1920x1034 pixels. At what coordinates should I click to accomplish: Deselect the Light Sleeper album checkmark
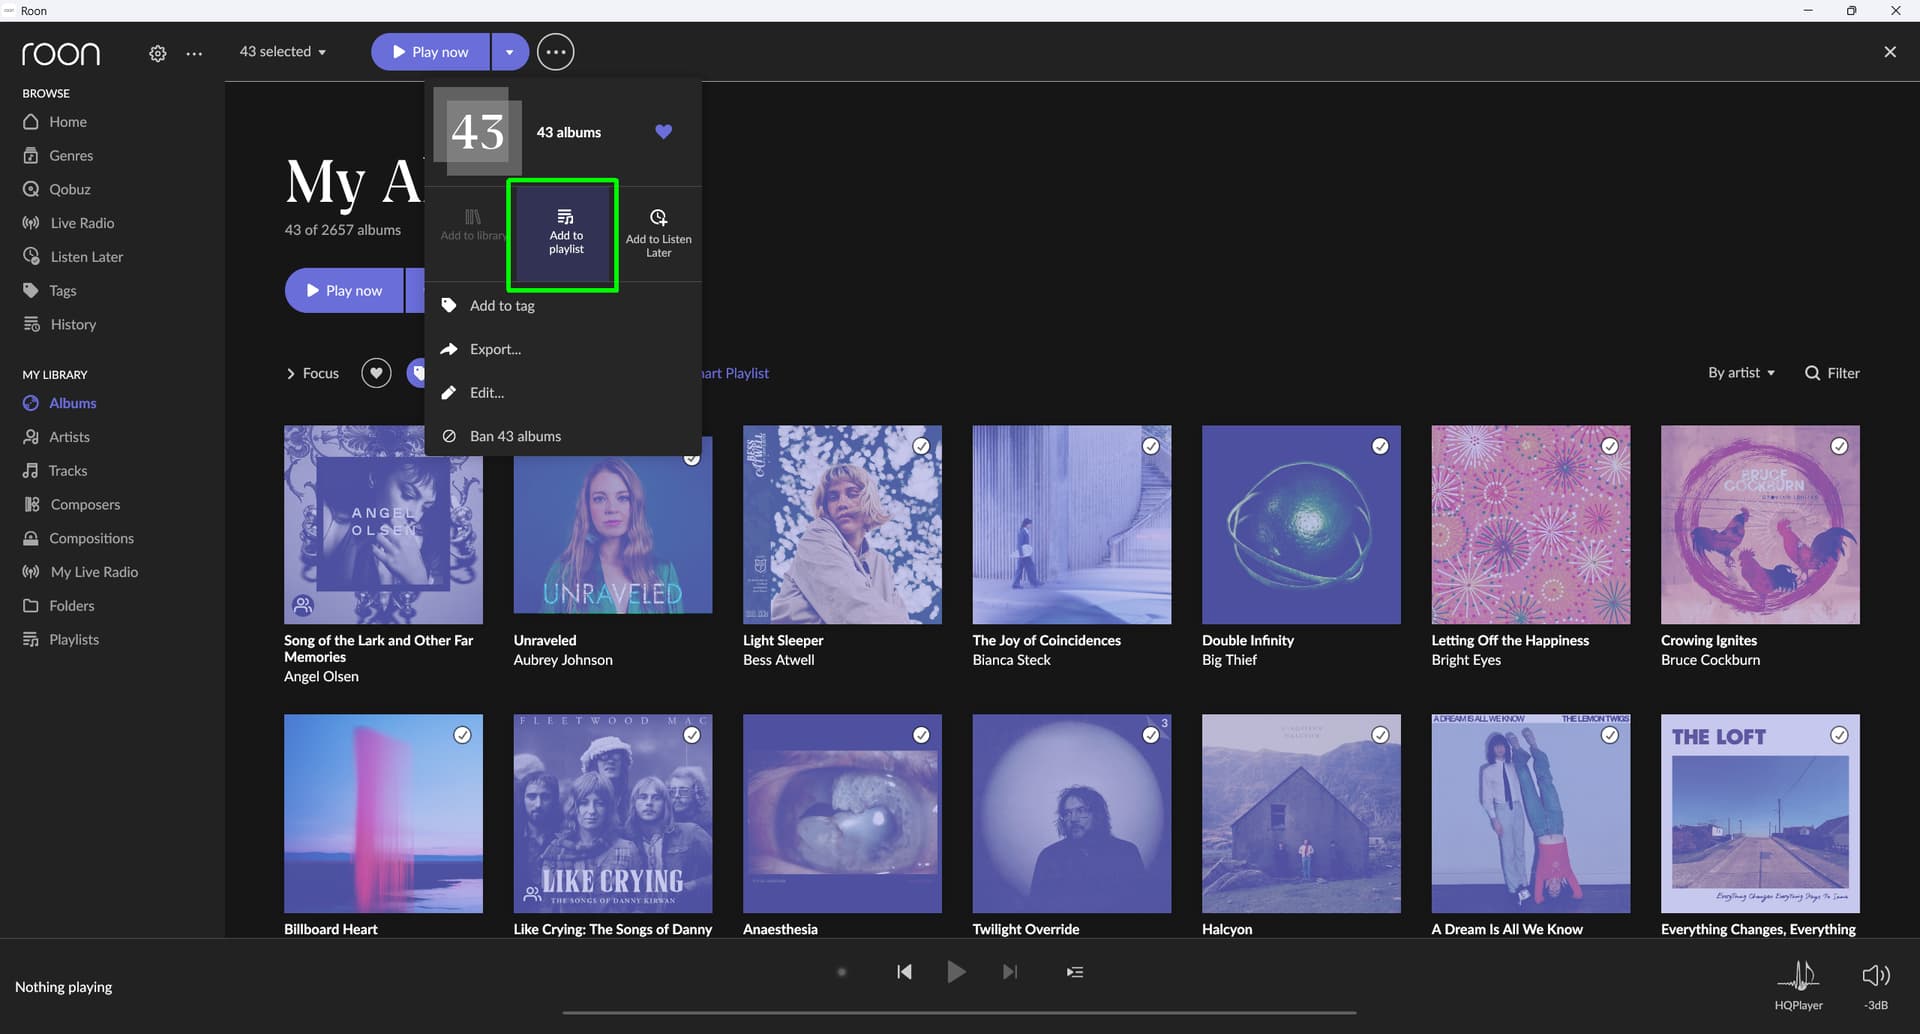click(x=921, y=447)
